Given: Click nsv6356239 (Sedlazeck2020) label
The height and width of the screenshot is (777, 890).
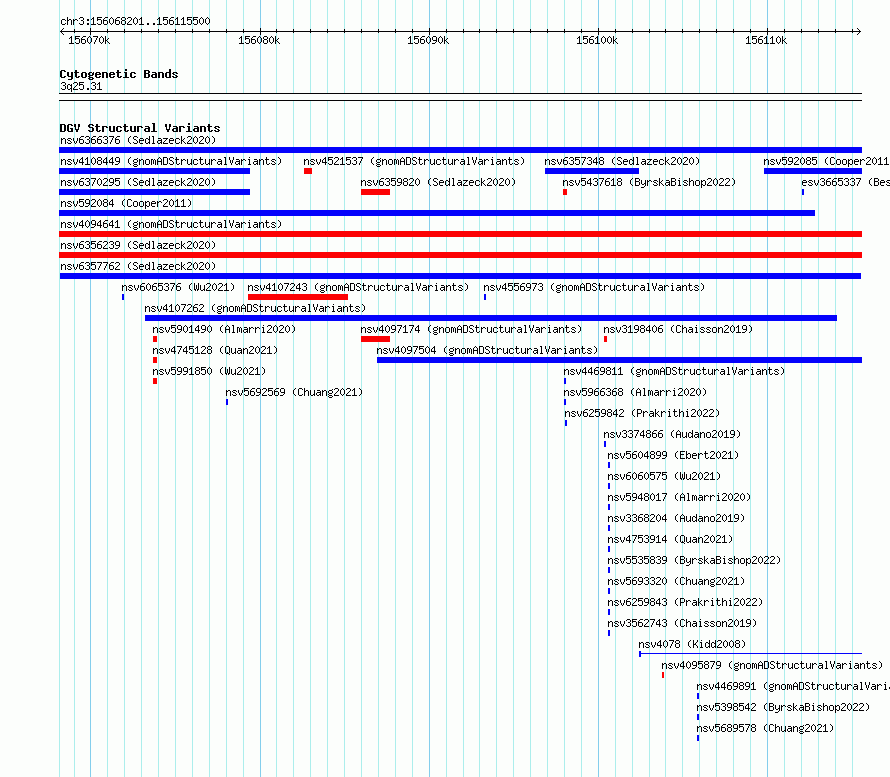Looking at the screenshot, I should coord(138,245).
